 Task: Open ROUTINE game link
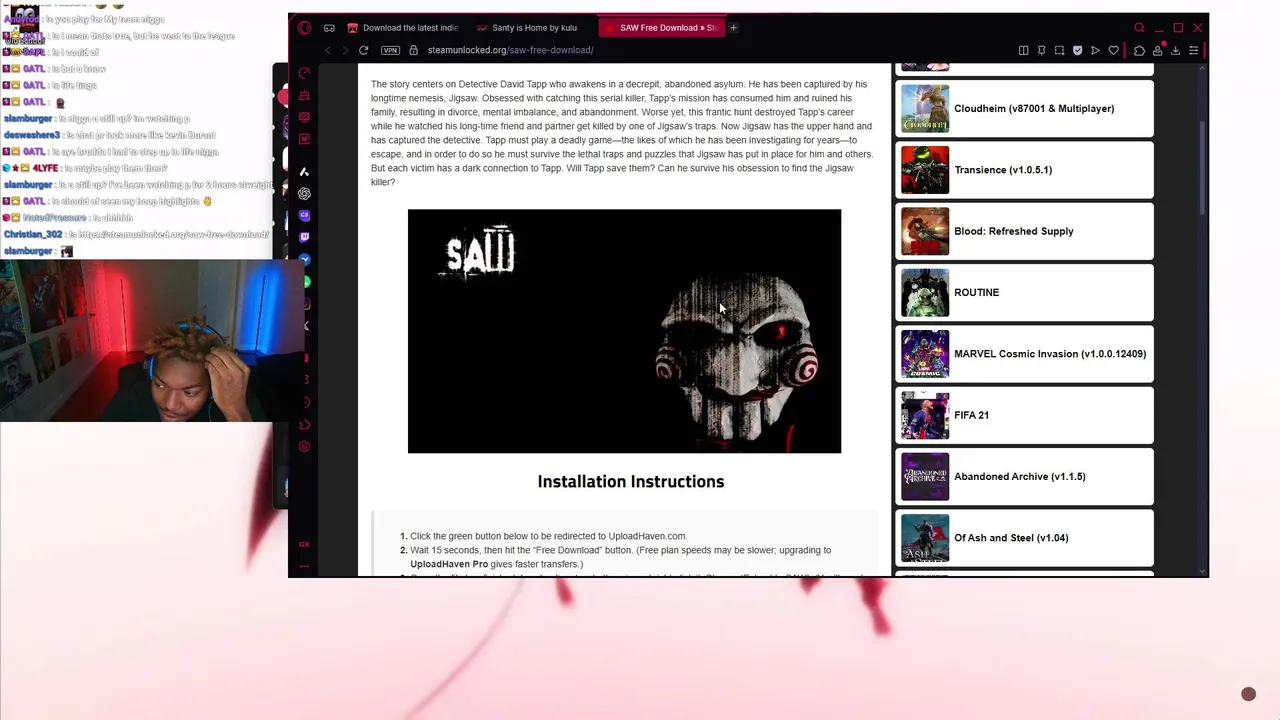(977, 293)
